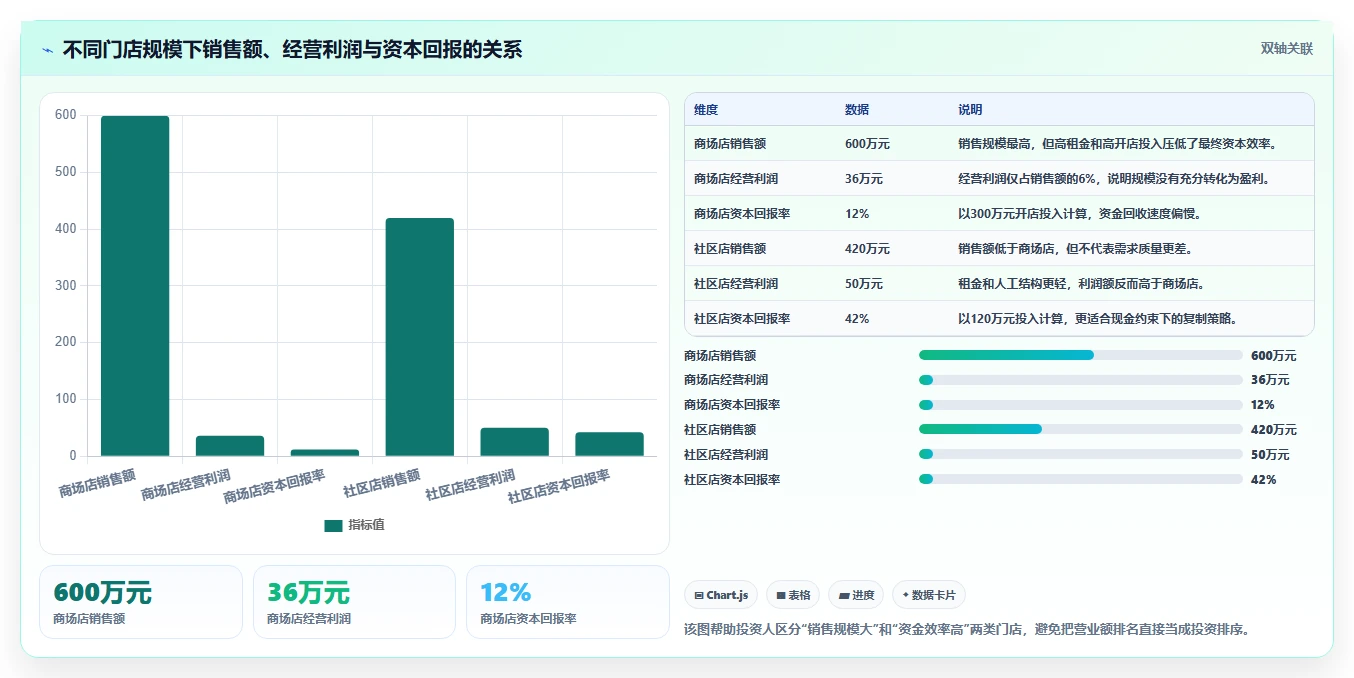Click the footer note starting 该图帮助投资人区分
This screenshot has height=678, width=1354.
[x=967, y=629]
